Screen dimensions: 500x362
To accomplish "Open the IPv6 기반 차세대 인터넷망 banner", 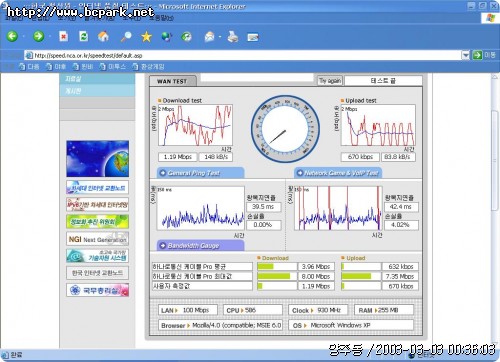I will click(x=97, y=204).
